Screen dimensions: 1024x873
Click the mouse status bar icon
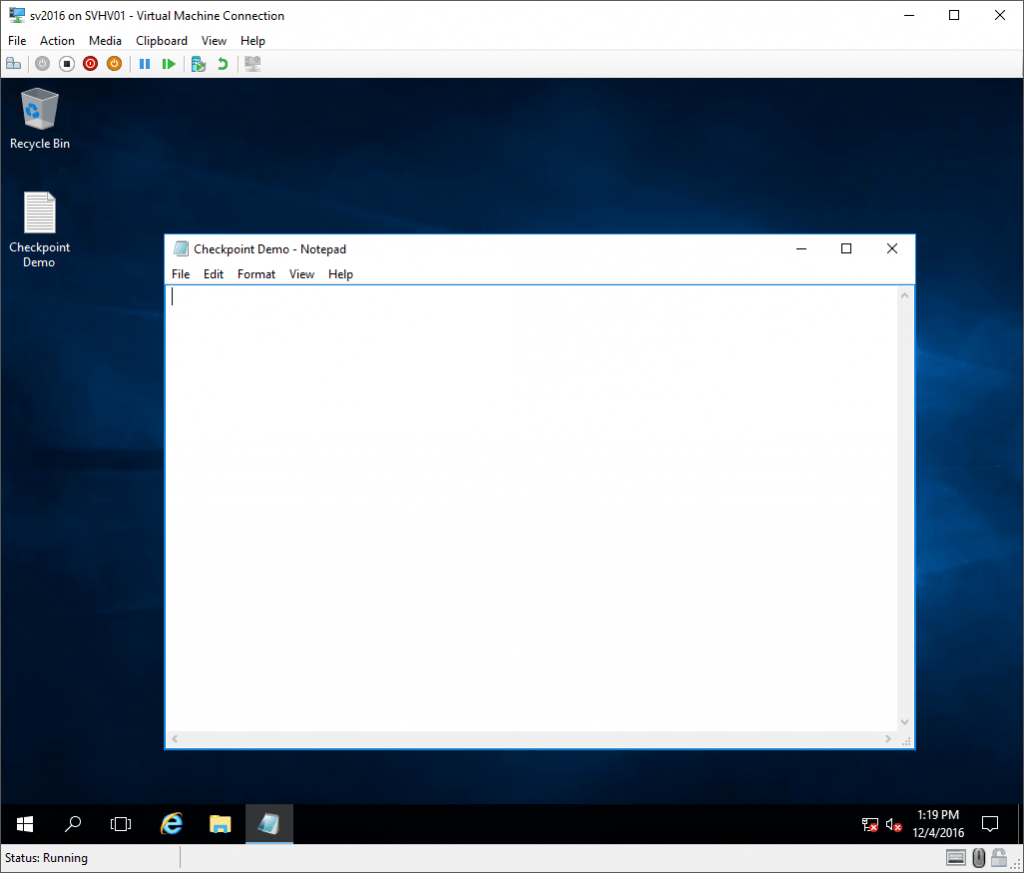(978, 858)
